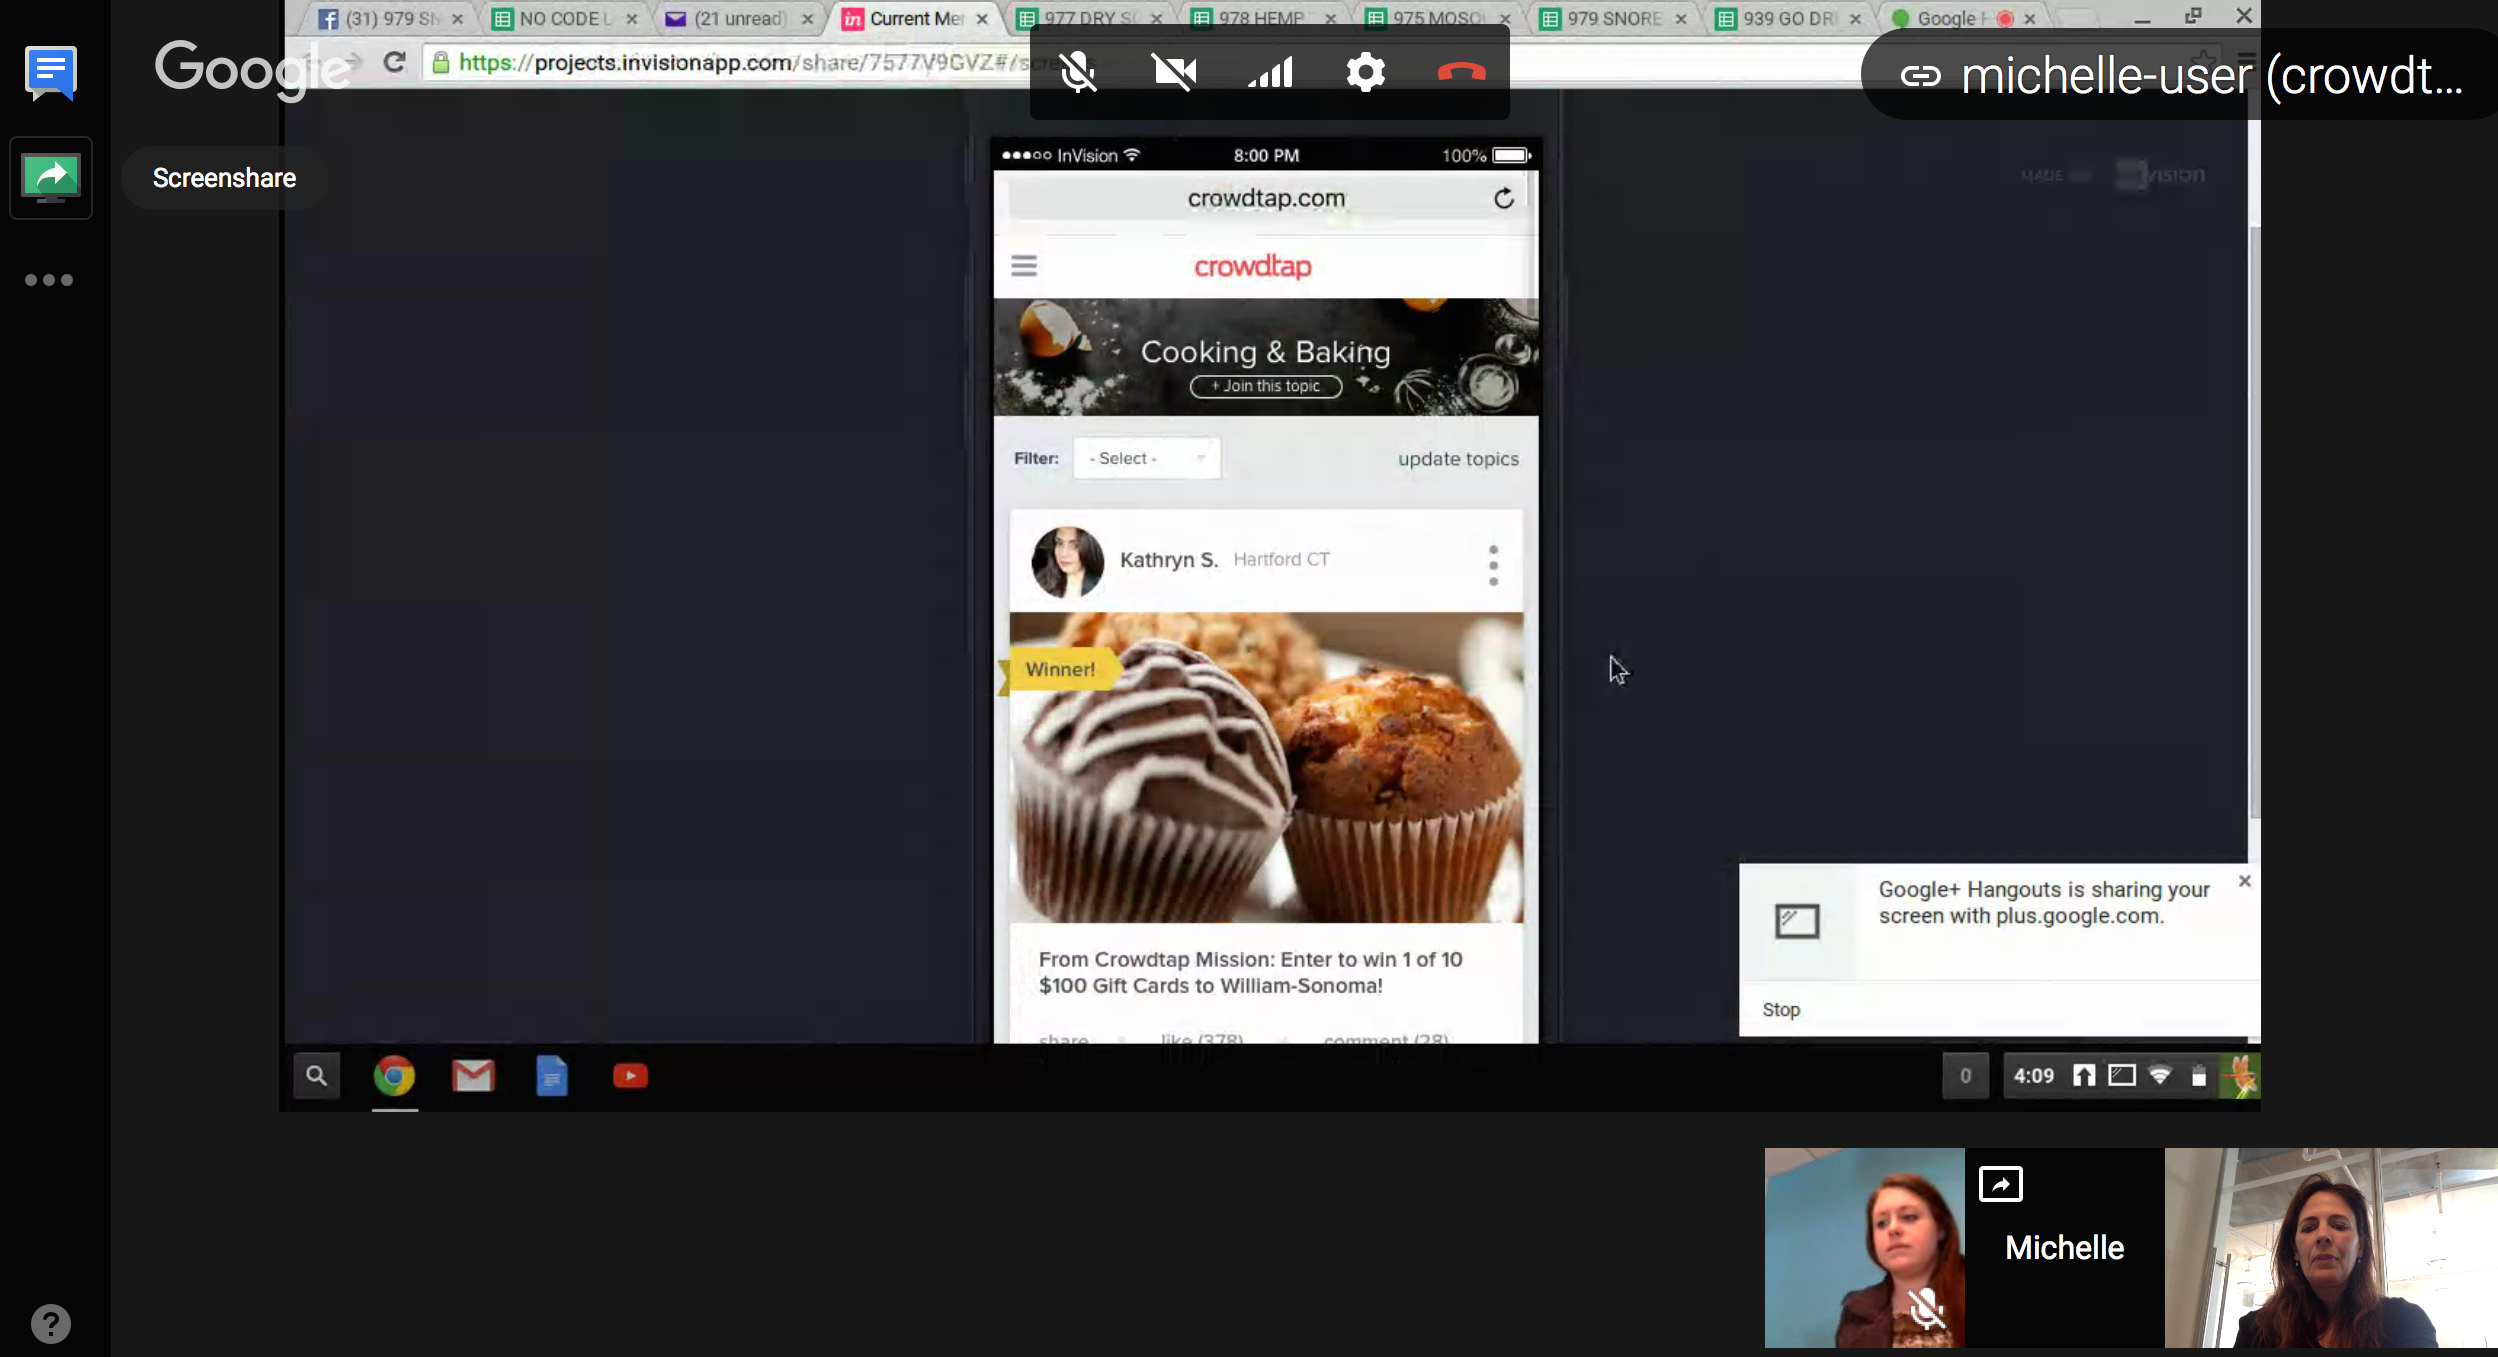Screen dimensions: 2498x1357
Task: Click the Screenshare tooltip label
Action: (224, 178)
